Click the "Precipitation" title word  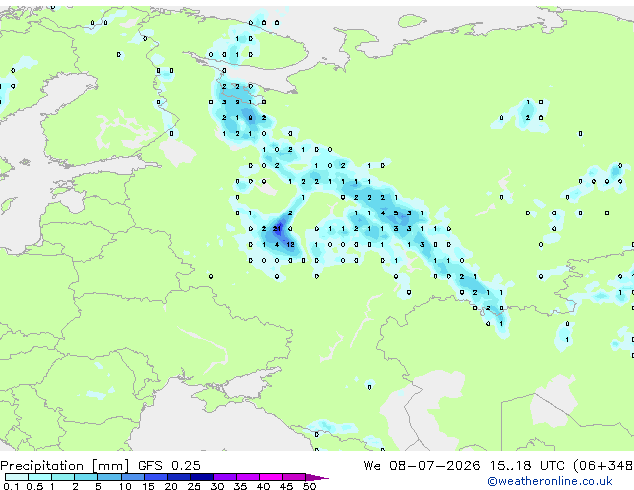pos(42,466)
